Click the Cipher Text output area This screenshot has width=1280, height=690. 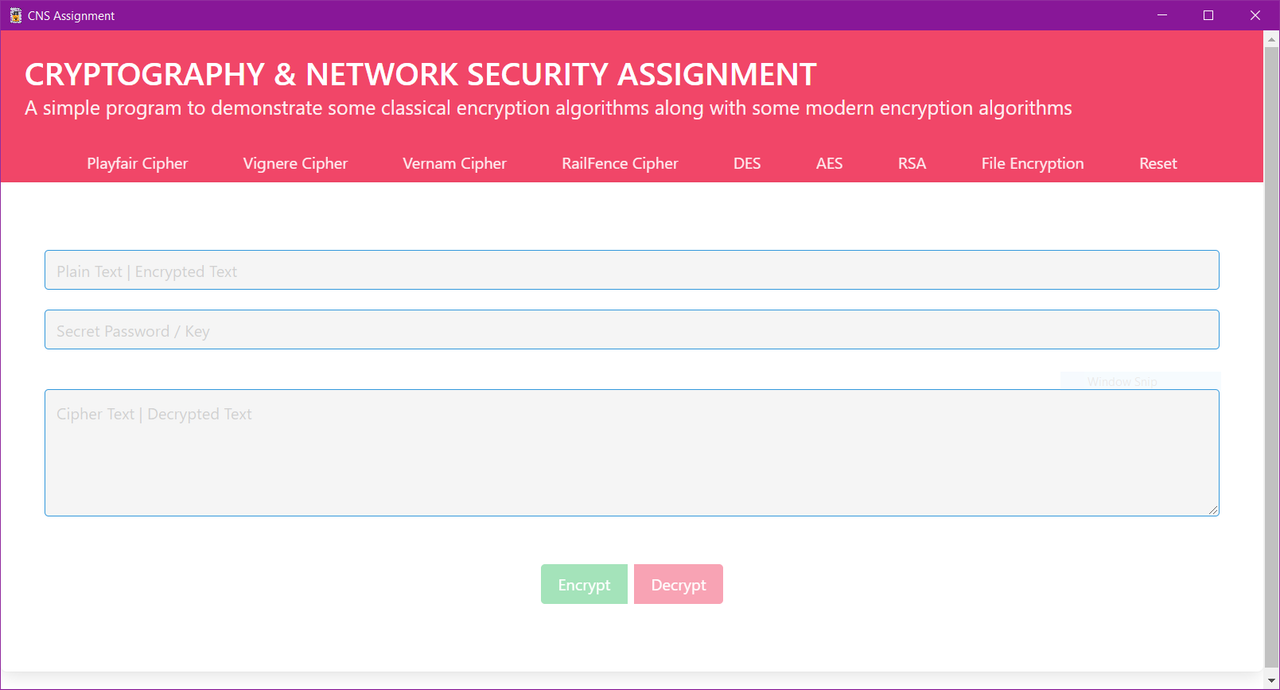[632, 453]
